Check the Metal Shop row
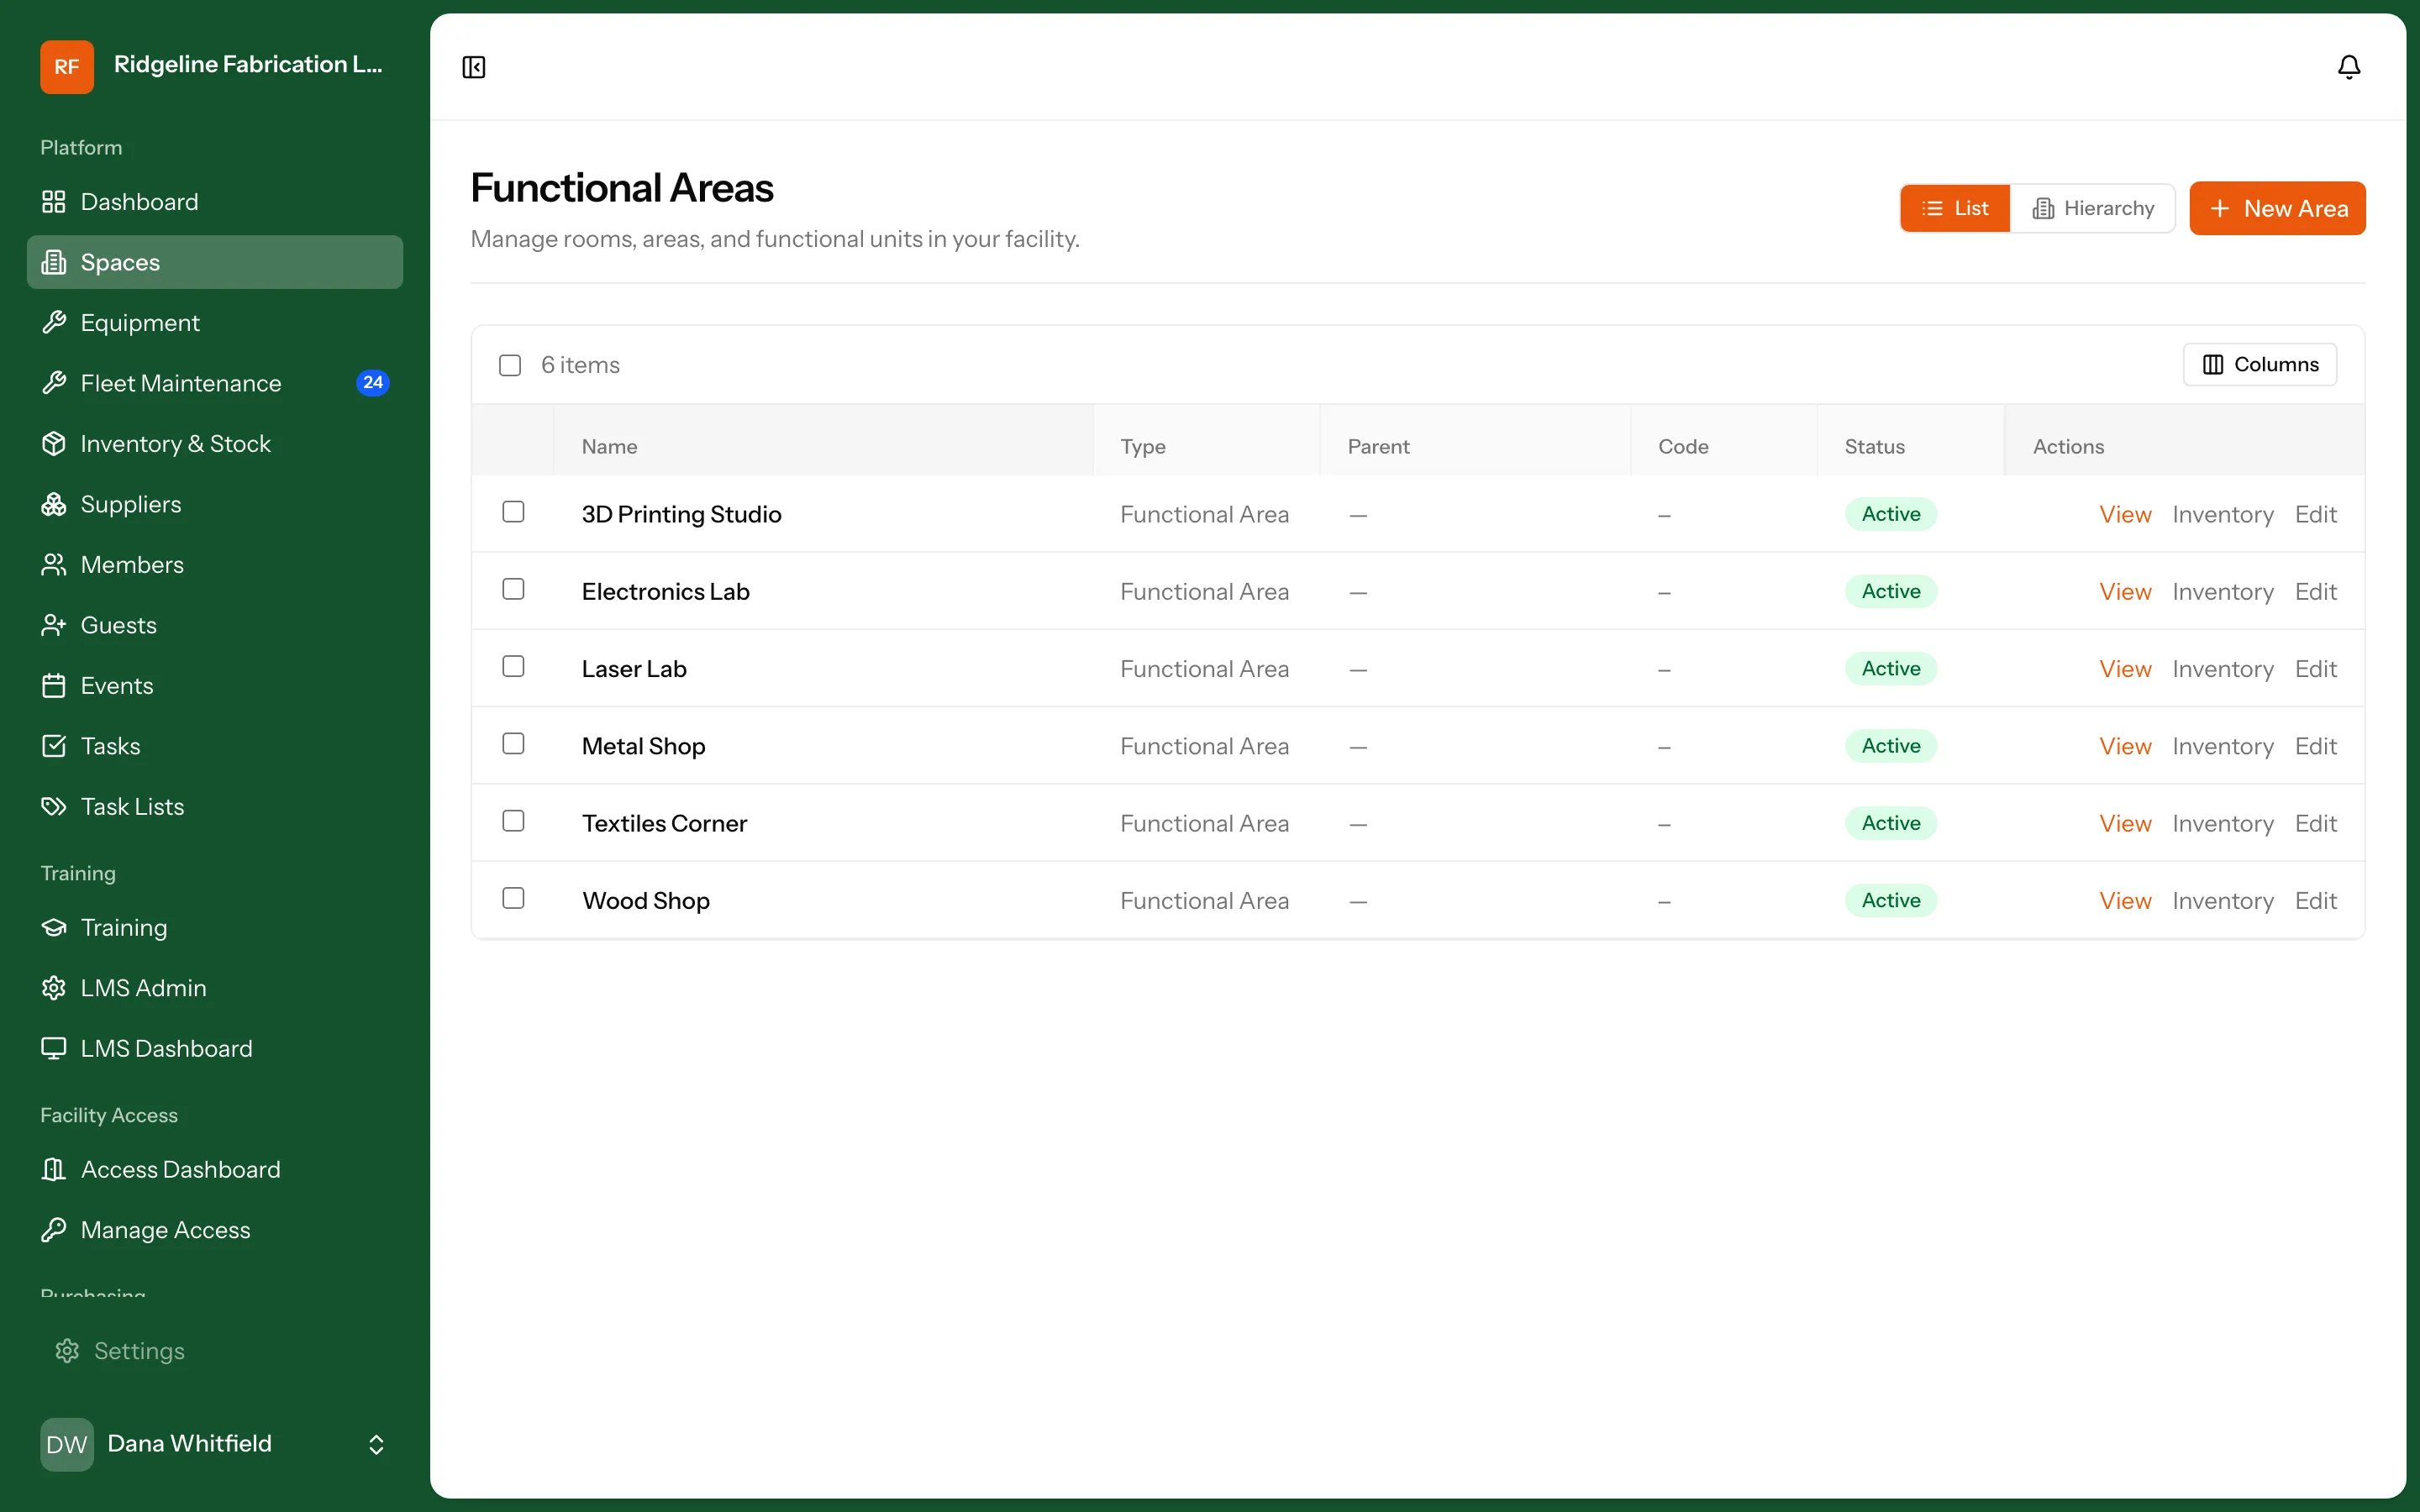This screenshot has width=2420, height=1512. [513, 744]
